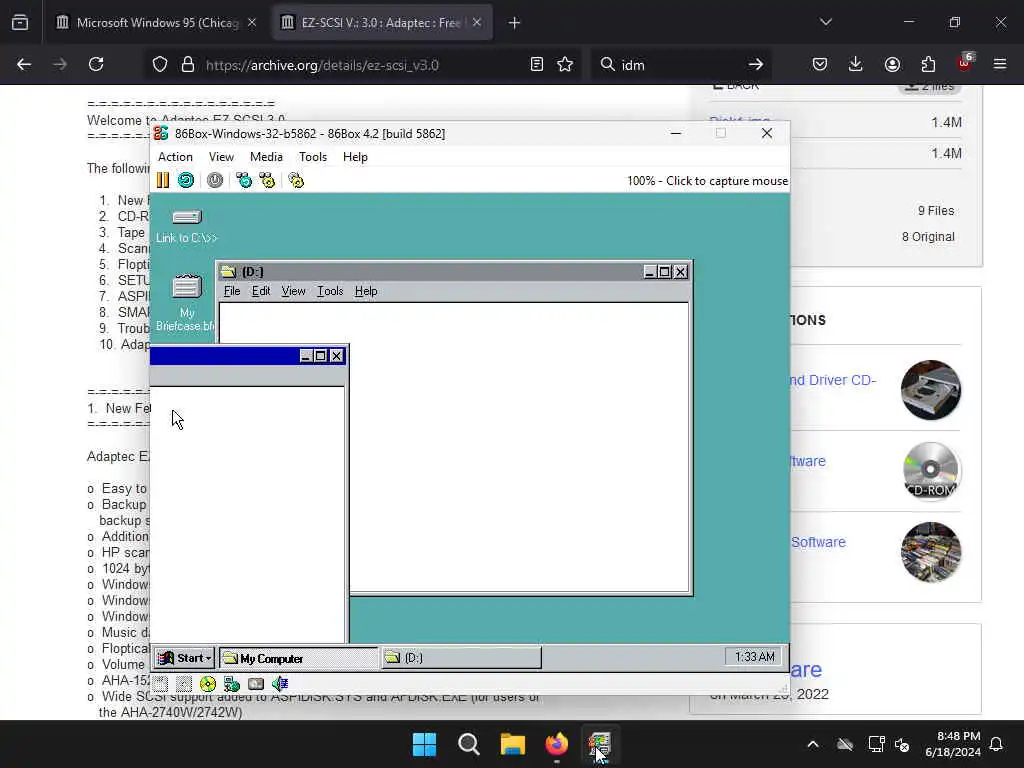
Task: Click the folder icon in D: title bar
Action: pos(229,272)
